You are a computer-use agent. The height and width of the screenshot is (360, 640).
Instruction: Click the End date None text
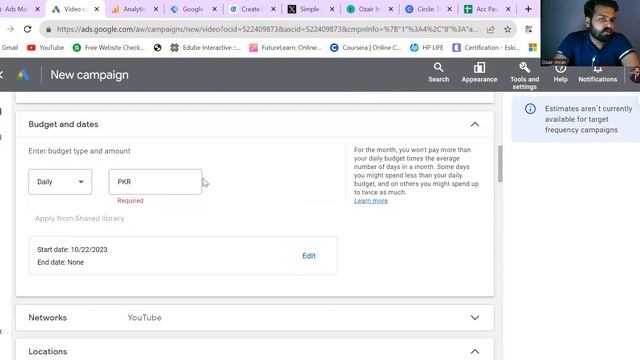coord(60,262)
